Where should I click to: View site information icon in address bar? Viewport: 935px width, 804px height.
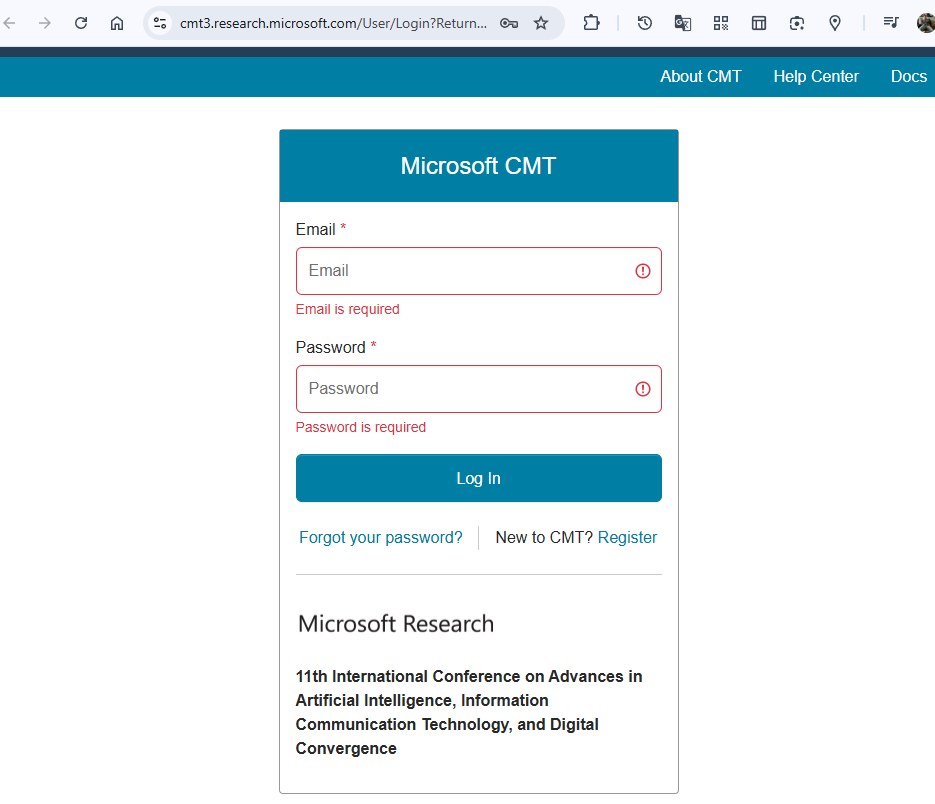pos(160,23)
